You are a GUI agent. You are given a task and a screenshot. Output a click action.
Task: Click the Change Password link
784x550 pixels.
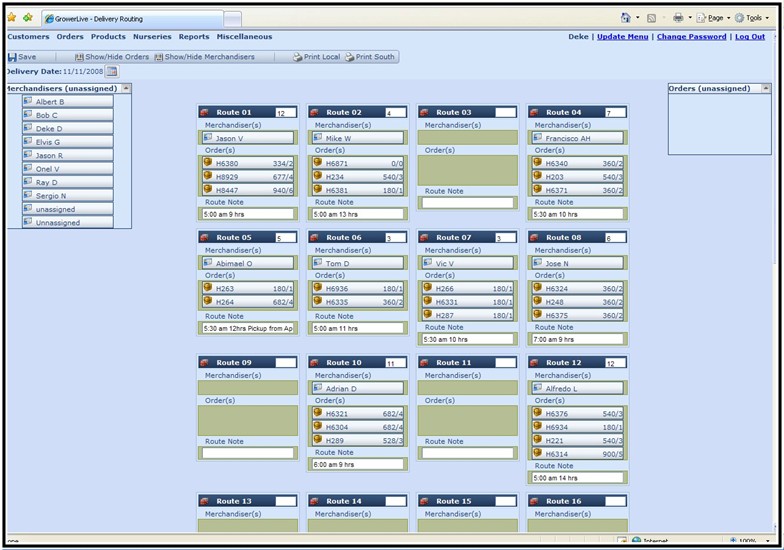[x=691, y=36]
